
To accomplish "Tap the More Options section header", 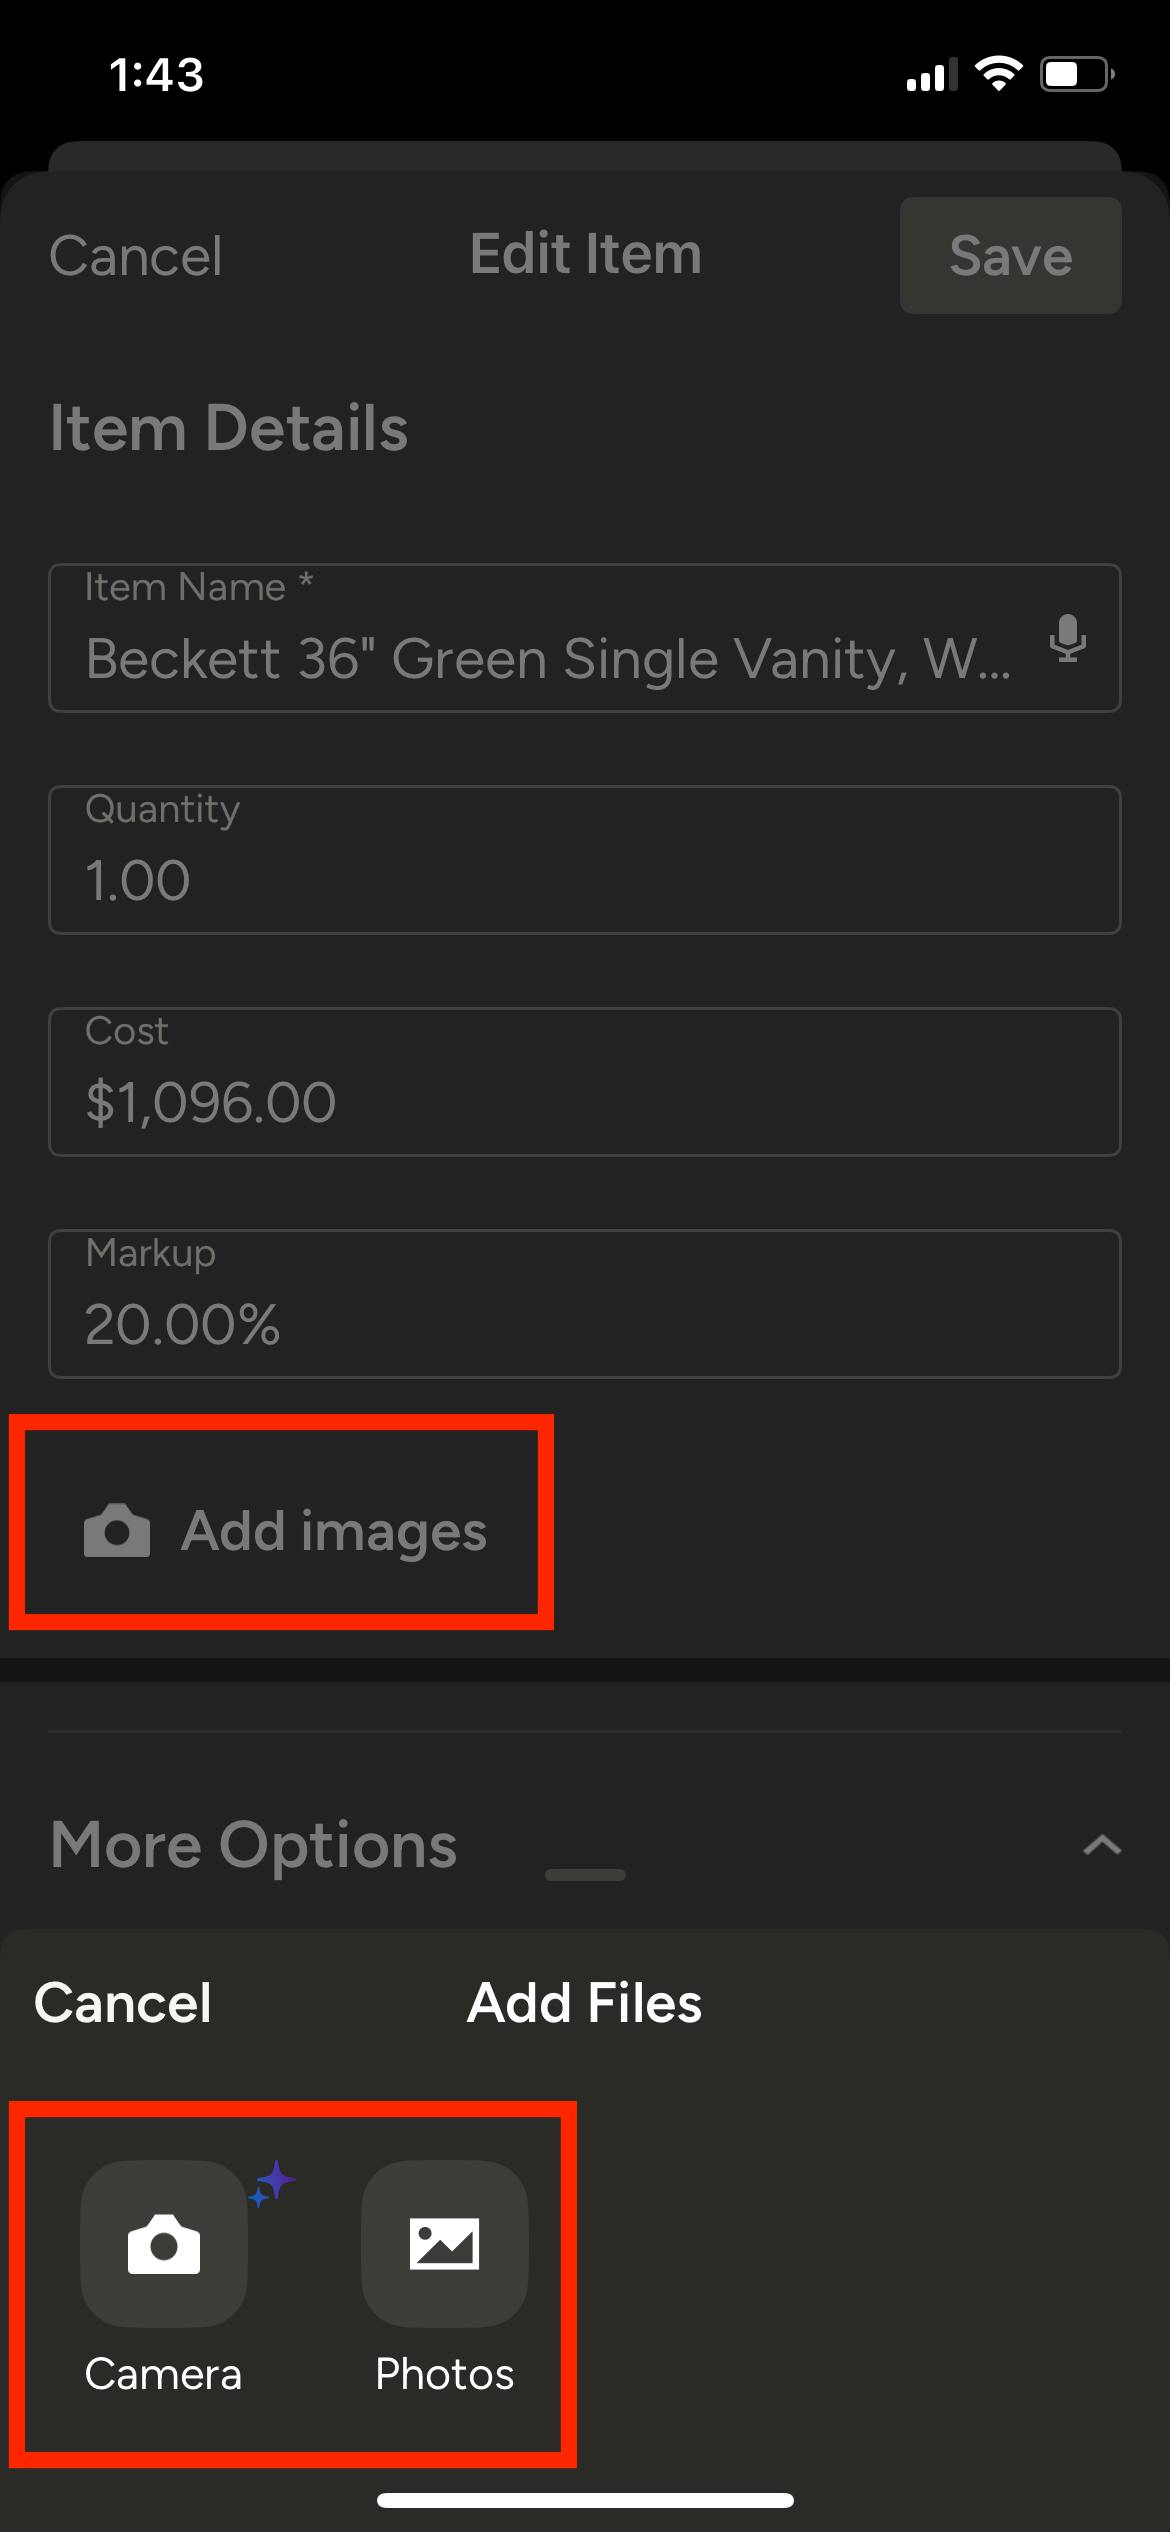I will (x=254, y=1844).
